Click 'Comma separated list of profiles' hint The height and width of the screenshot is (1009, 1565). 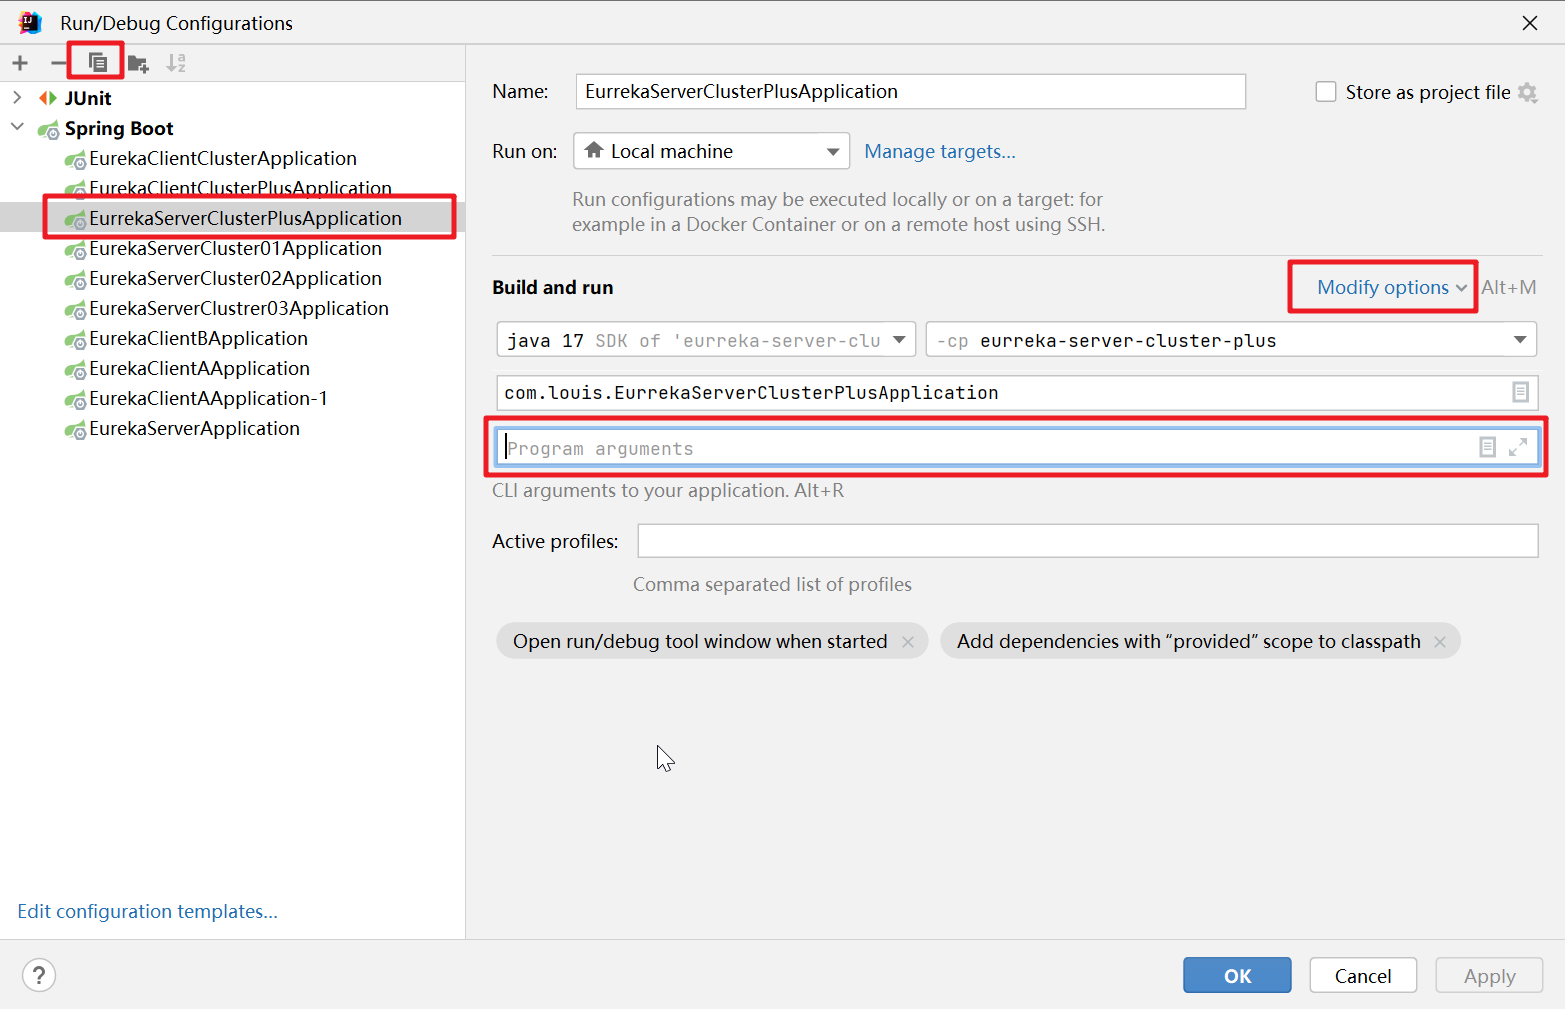772,584
